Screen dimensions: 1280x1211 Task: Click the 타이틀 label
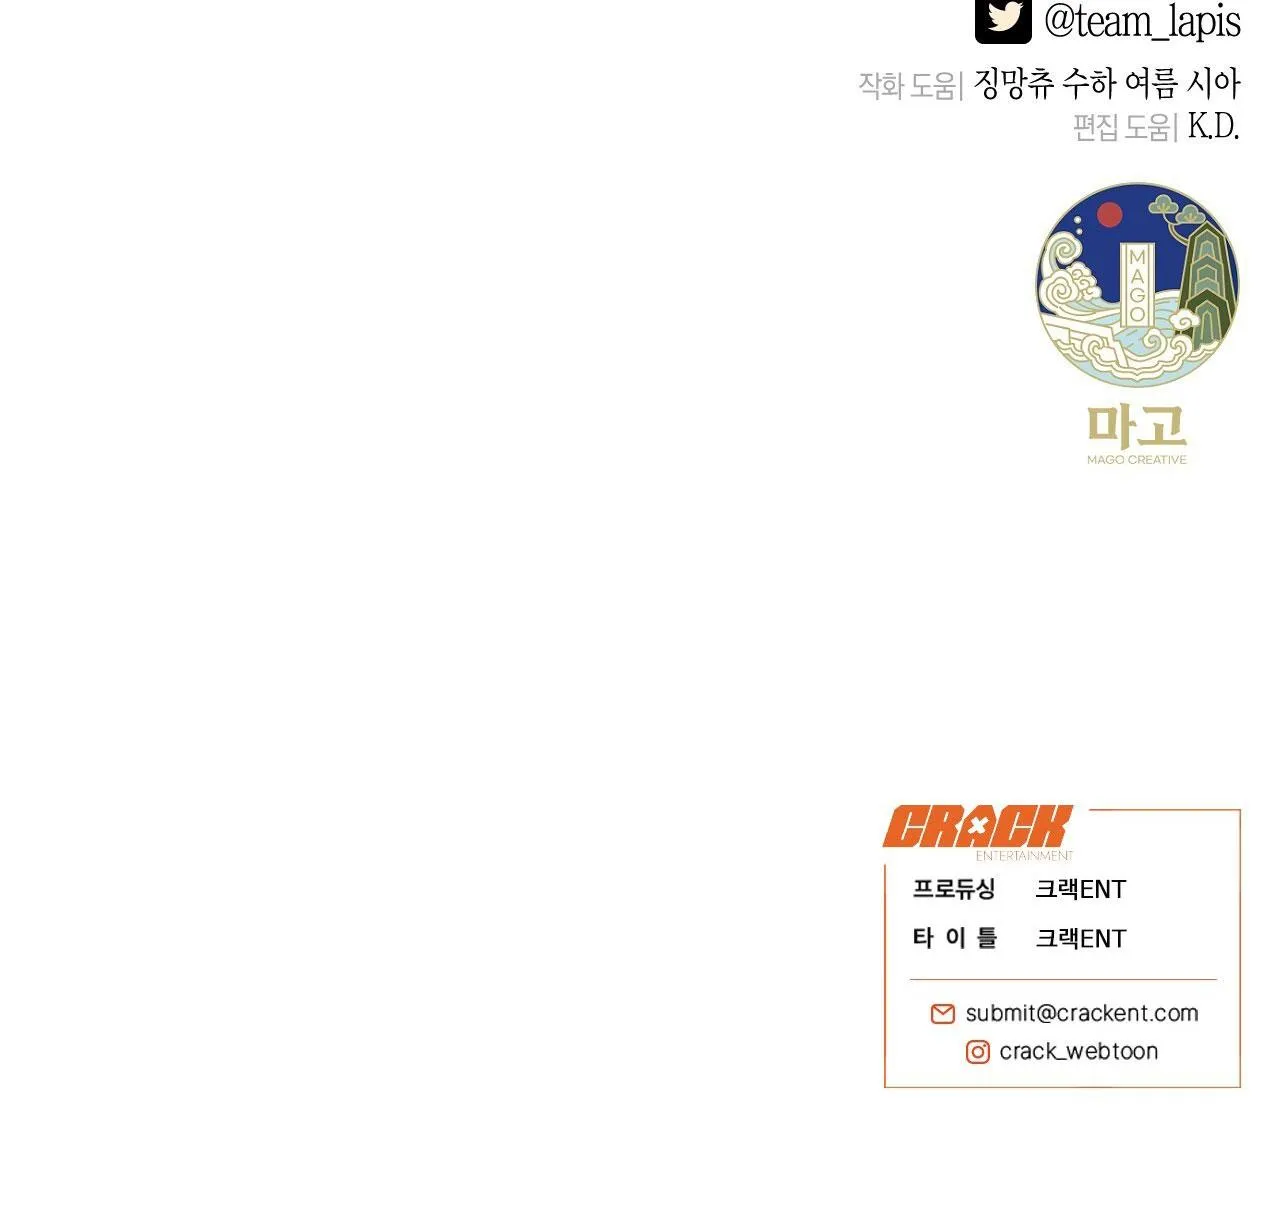[955, 938]
